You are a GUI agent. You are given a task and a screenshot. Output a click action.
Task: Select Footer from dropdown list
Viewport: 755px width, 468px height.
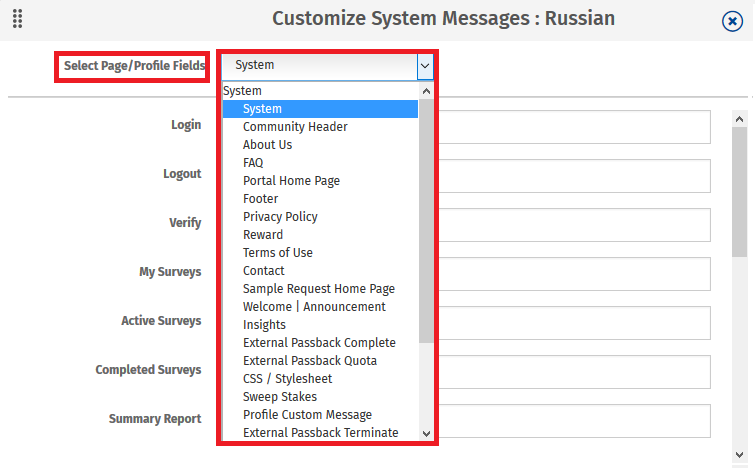(260, 199)
